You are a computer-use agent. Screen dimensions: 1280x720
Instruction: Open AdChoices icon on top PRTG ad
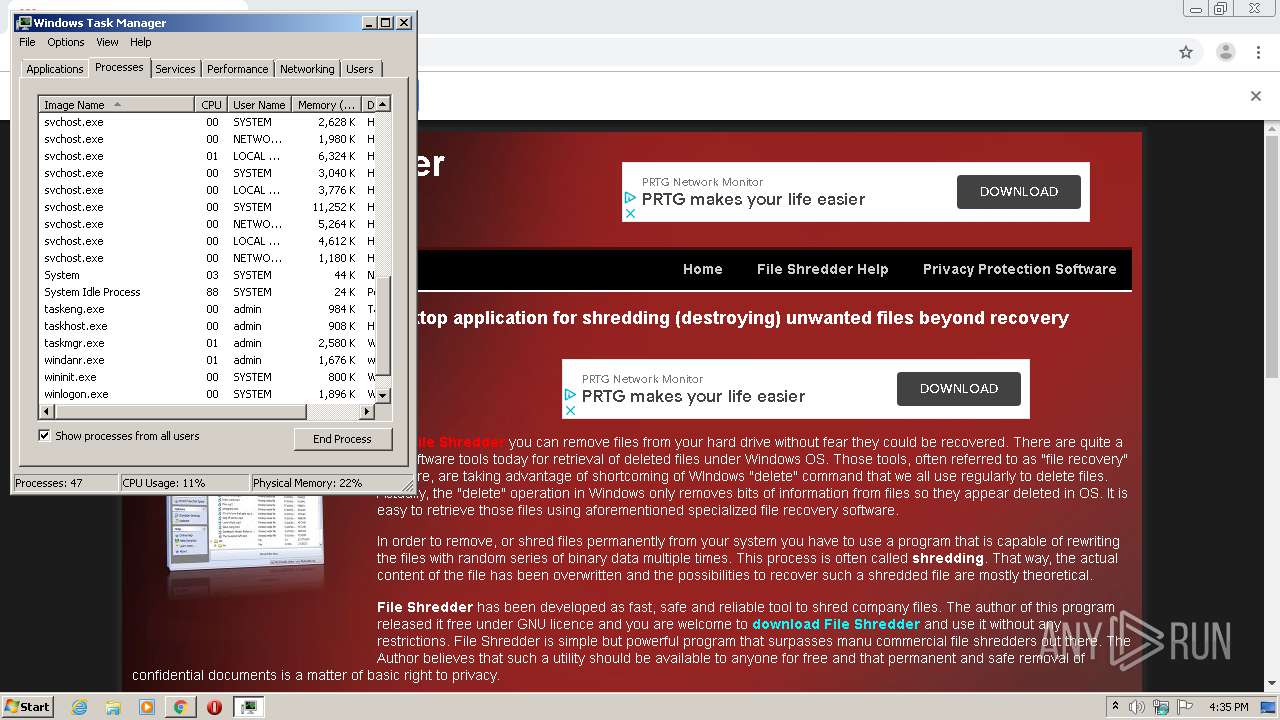click(x=630, y=199)
